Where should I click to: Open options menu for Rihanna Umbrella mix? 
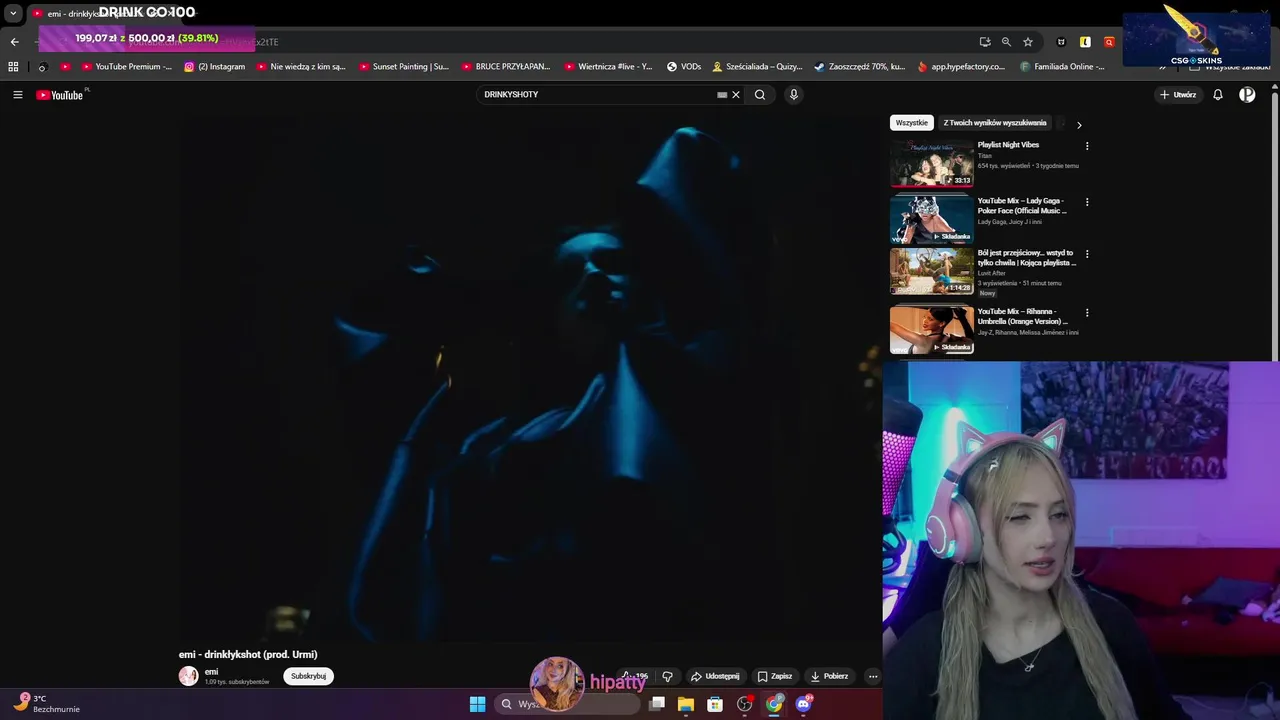click(x=1087, y=313)
